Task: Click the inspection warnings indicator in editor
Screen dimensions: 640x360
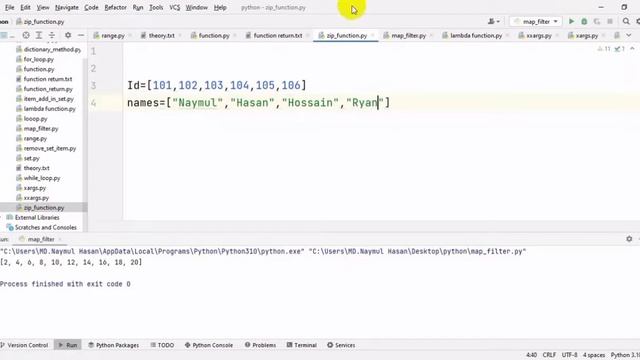Action: click(611, 49)
